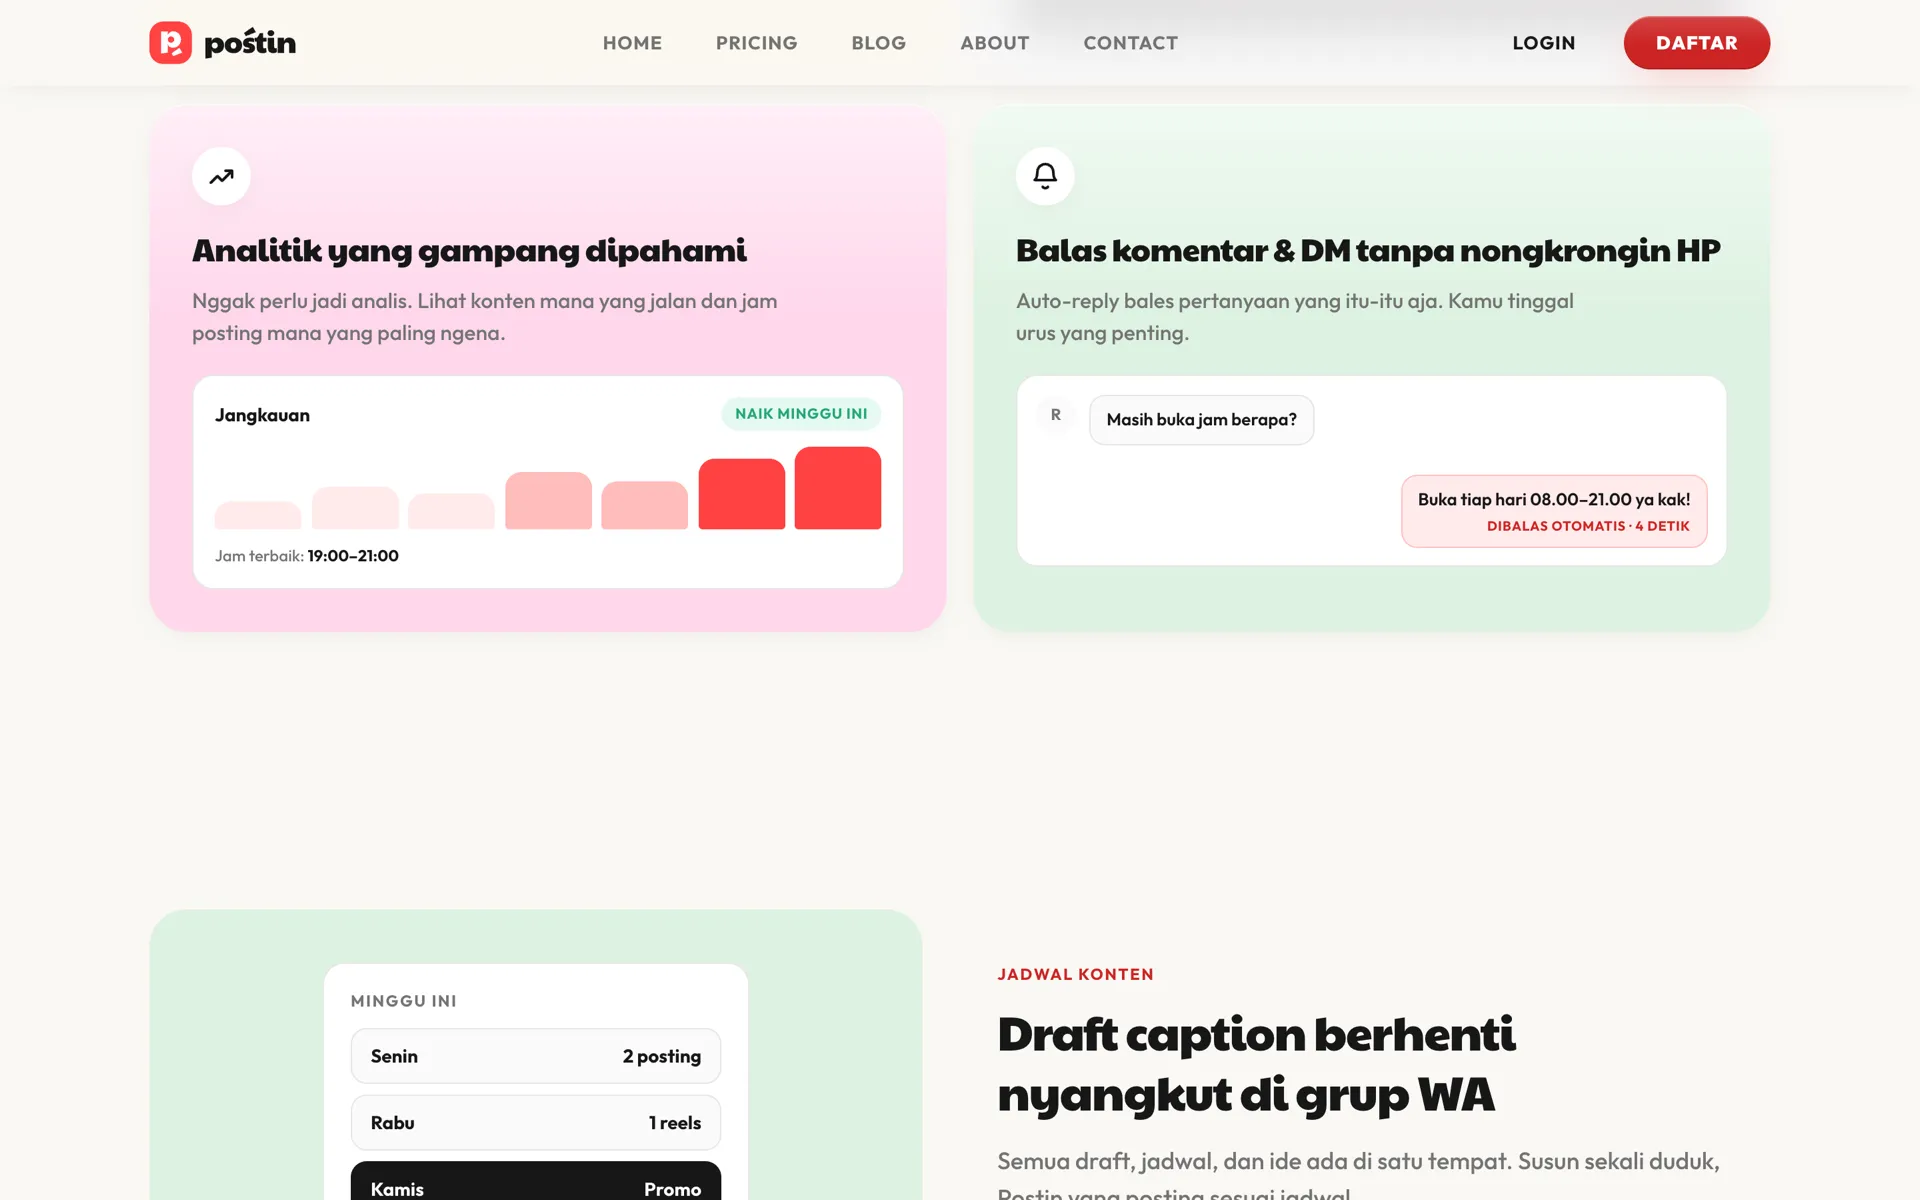Click the first pale pink chart bar

click(x=258, y=515)
